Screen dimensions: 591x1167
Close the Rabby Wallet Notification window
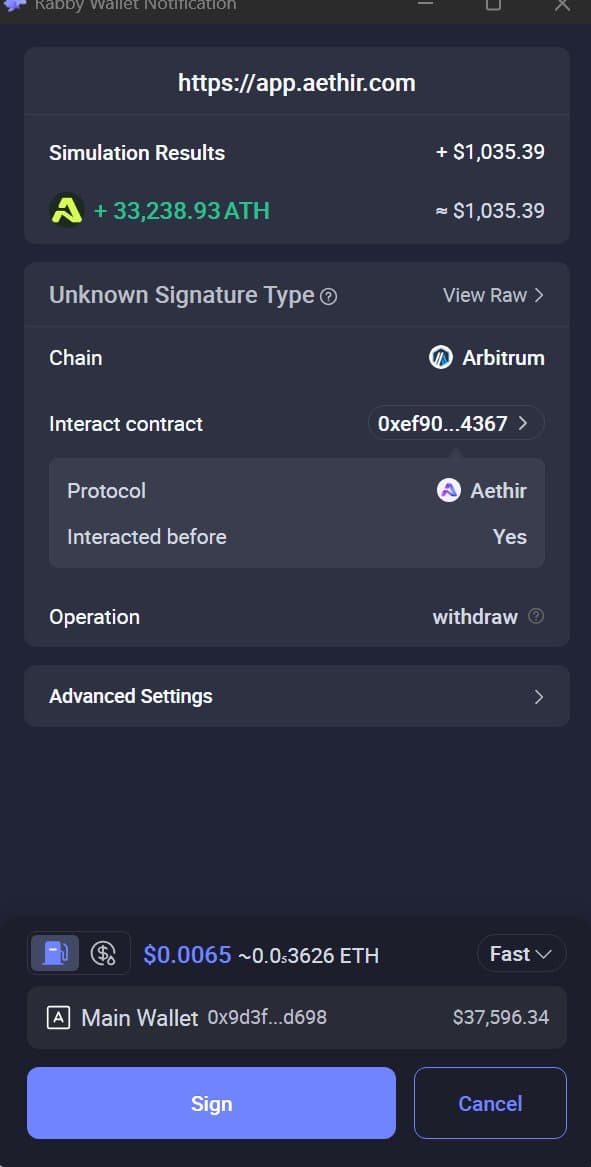pos(562,5)
